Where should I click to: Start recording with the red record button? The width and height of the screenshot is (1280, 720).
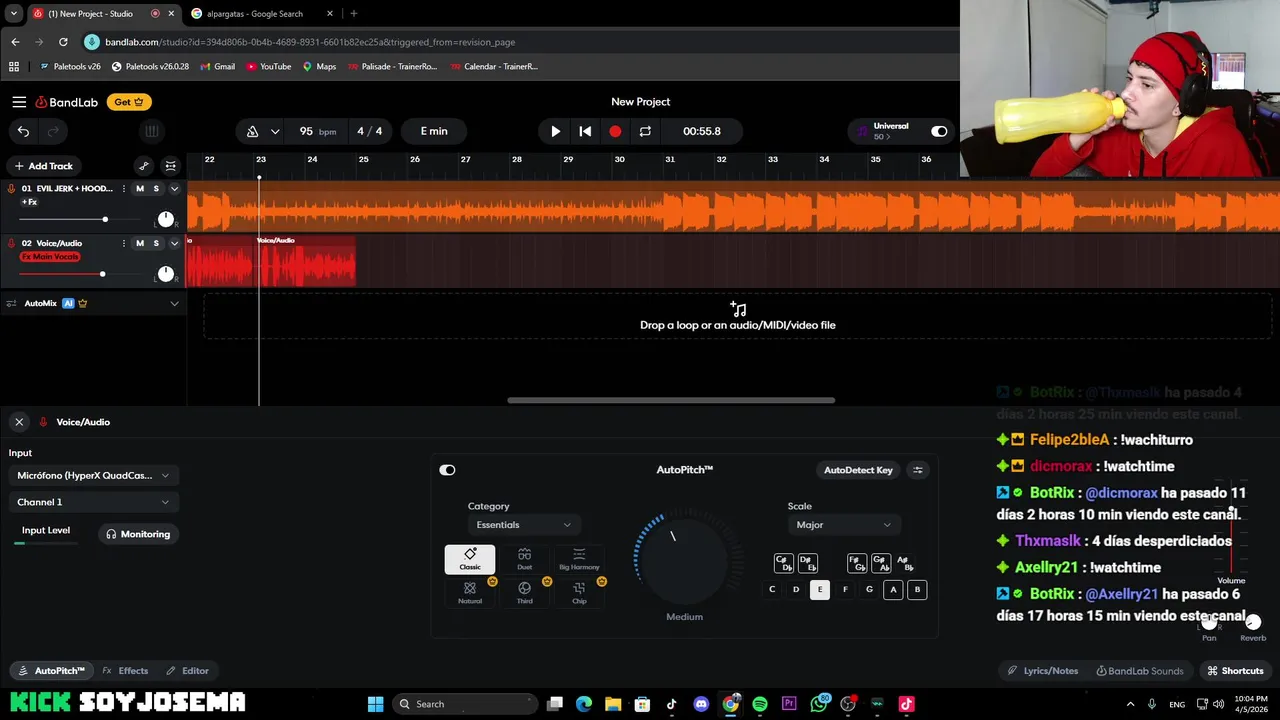615,131
